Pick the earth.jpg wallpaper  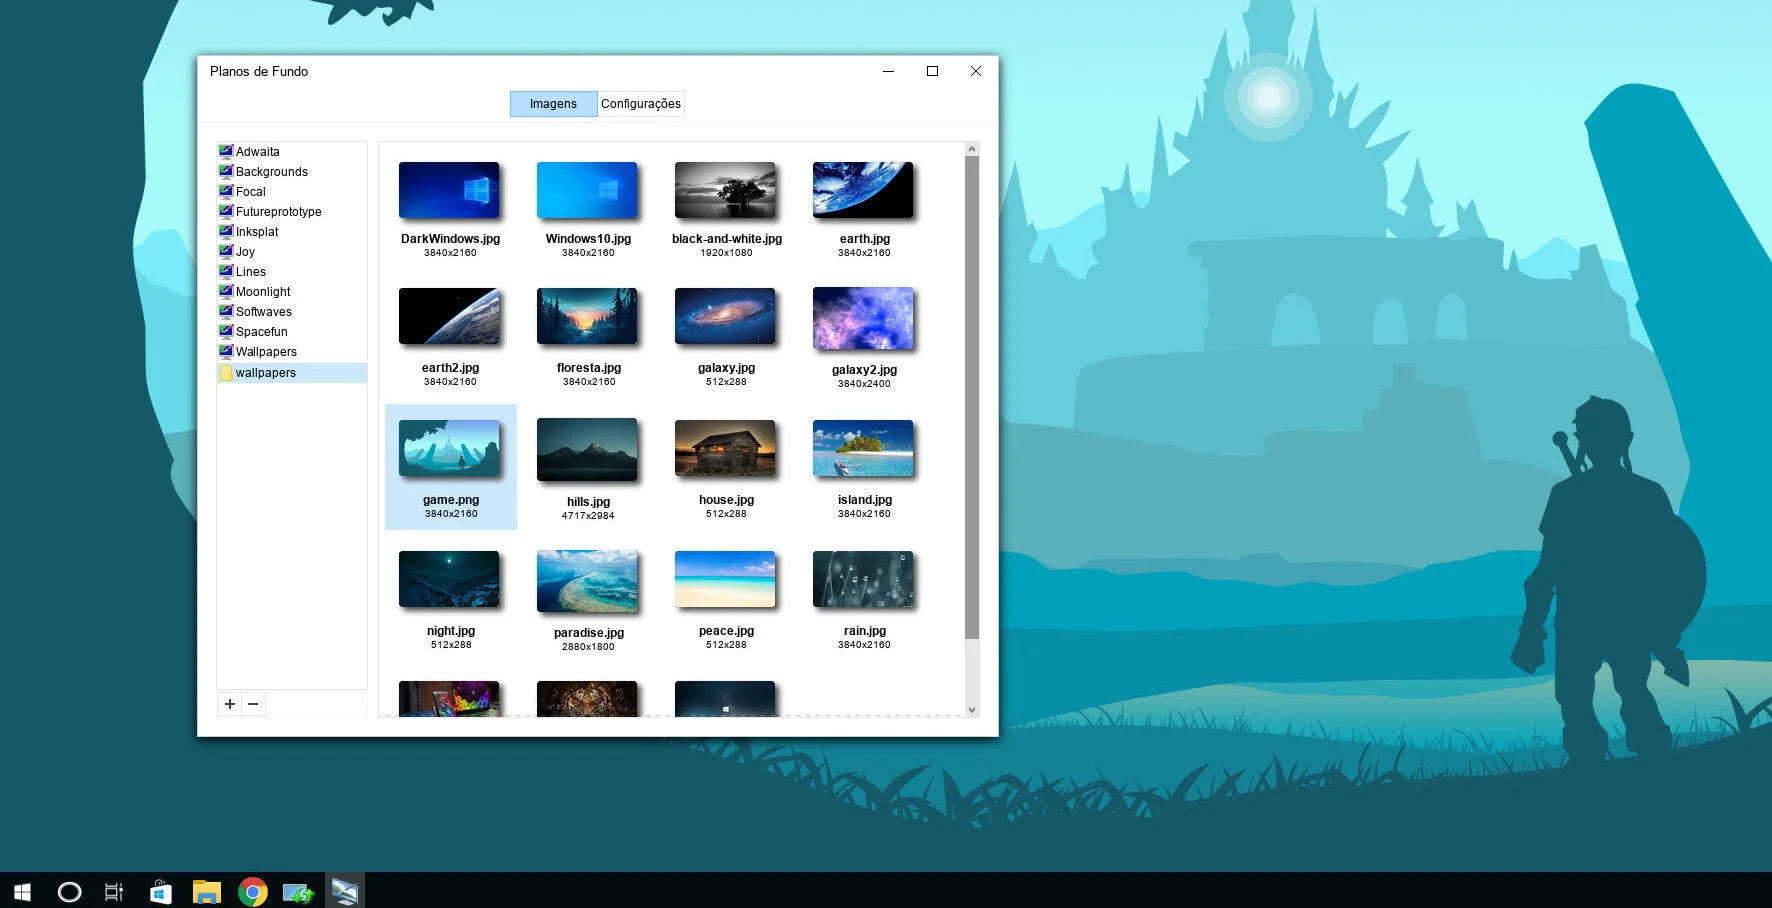click(862, 189)
